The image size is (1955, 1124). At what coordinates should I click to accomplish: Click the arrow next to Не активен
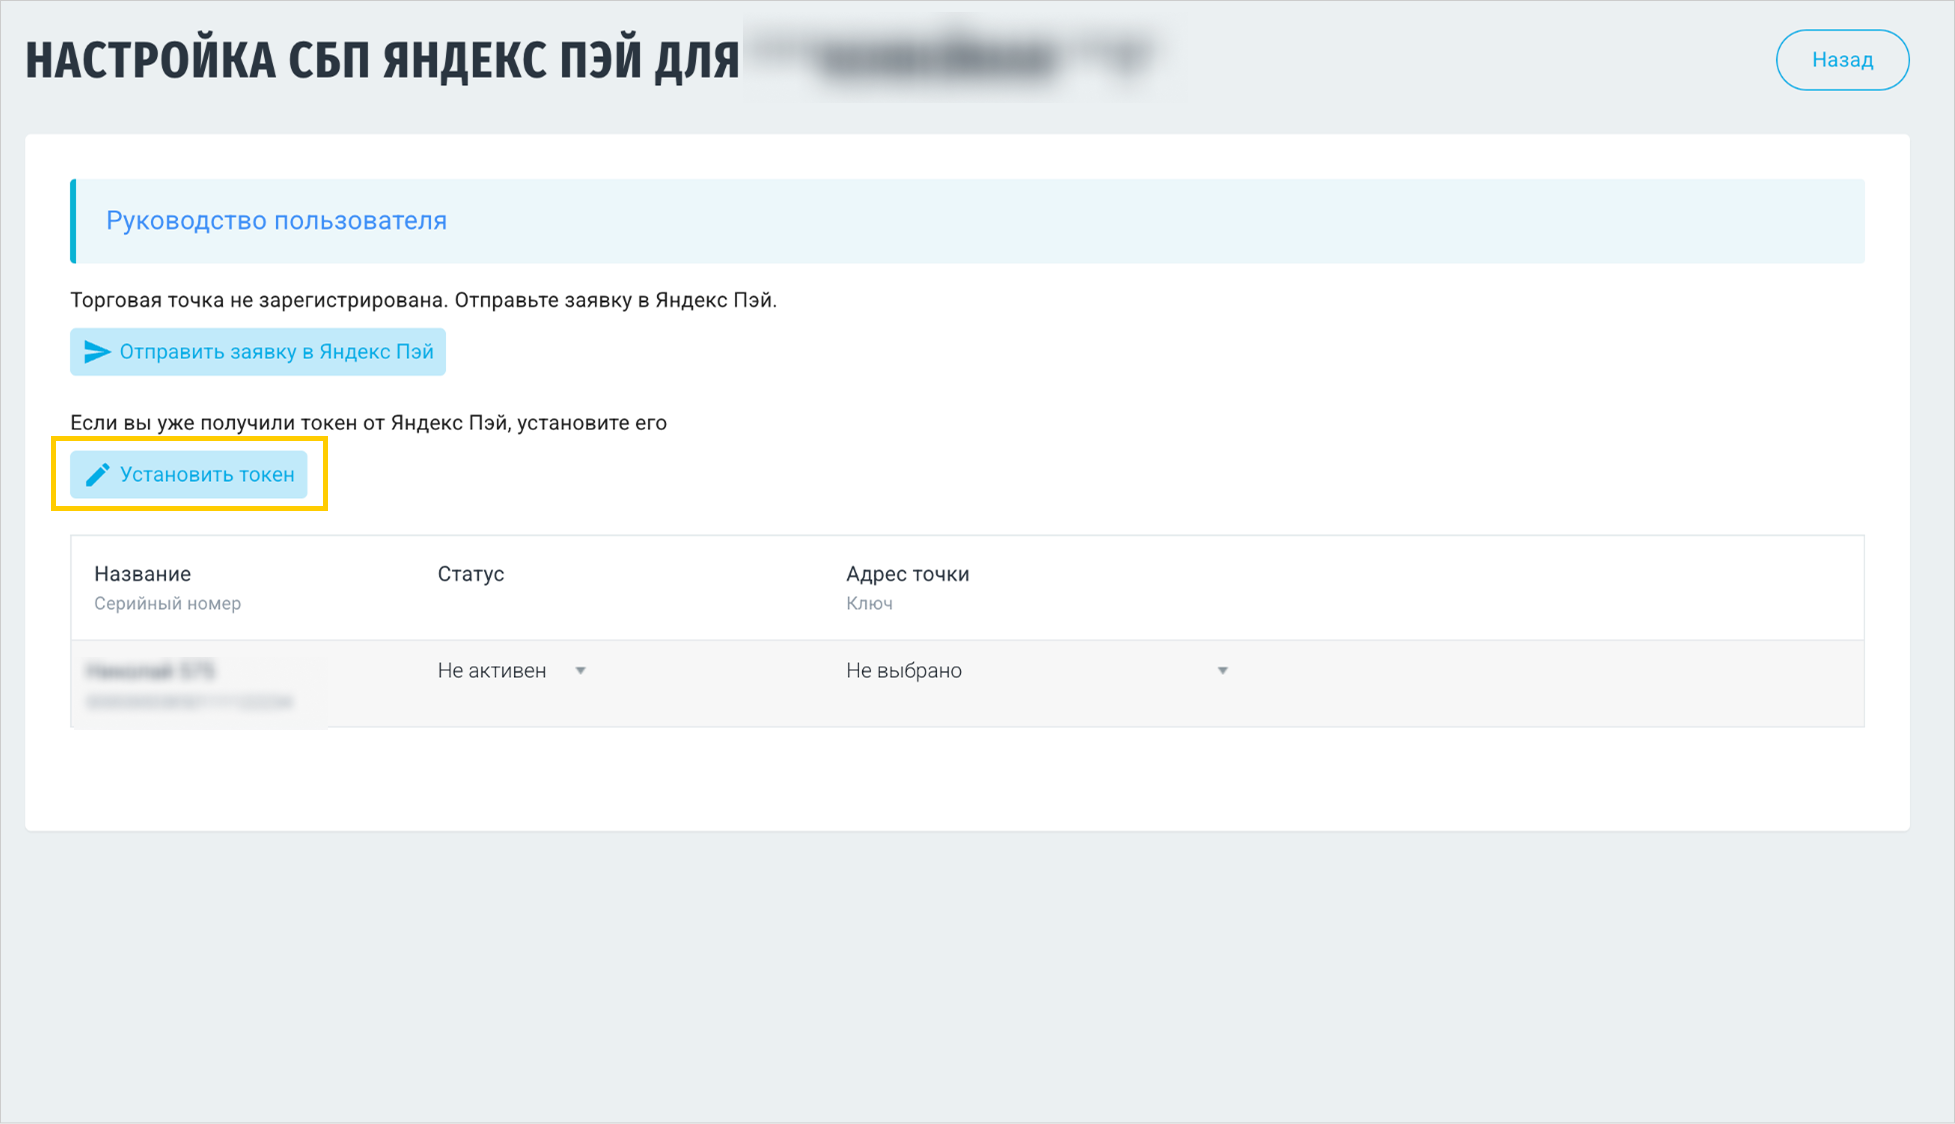click(x=581, y=671)
